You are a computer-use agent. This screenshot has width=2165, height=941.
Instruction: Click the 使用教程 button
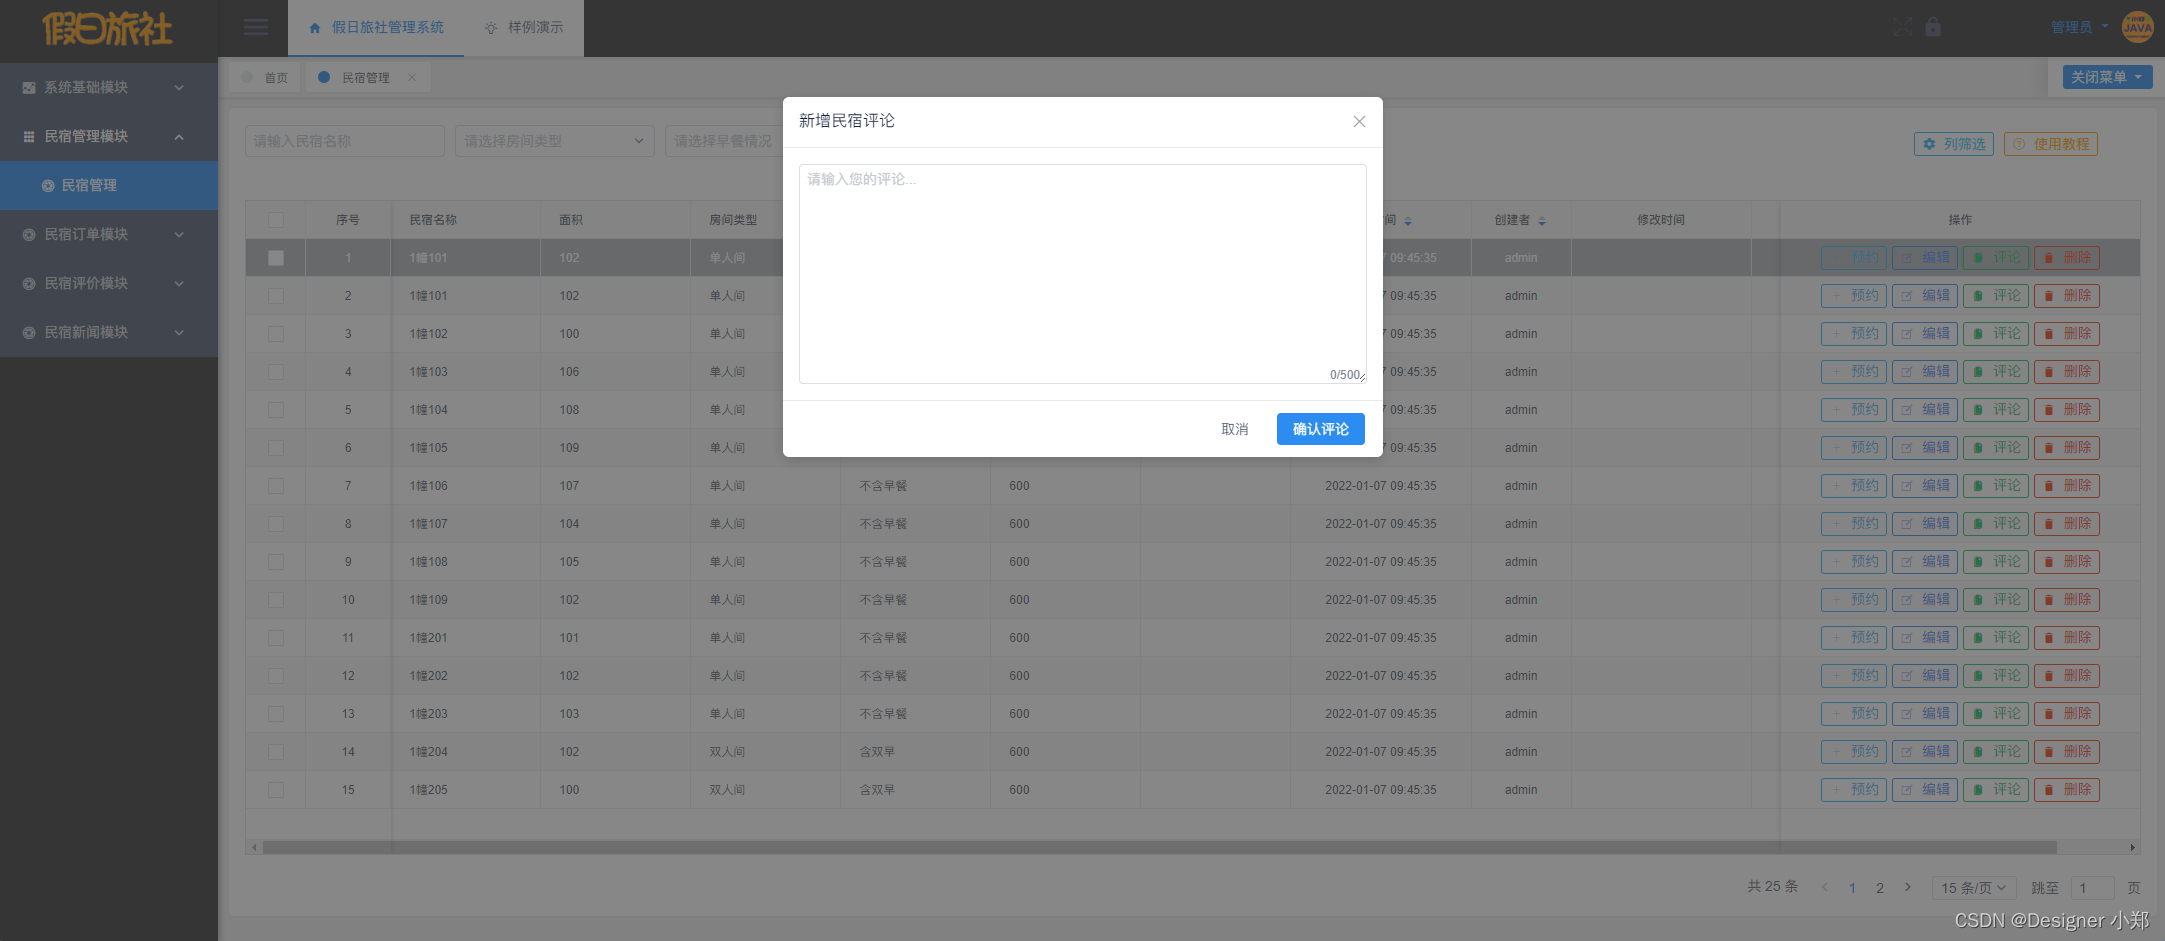[2051, 144]
